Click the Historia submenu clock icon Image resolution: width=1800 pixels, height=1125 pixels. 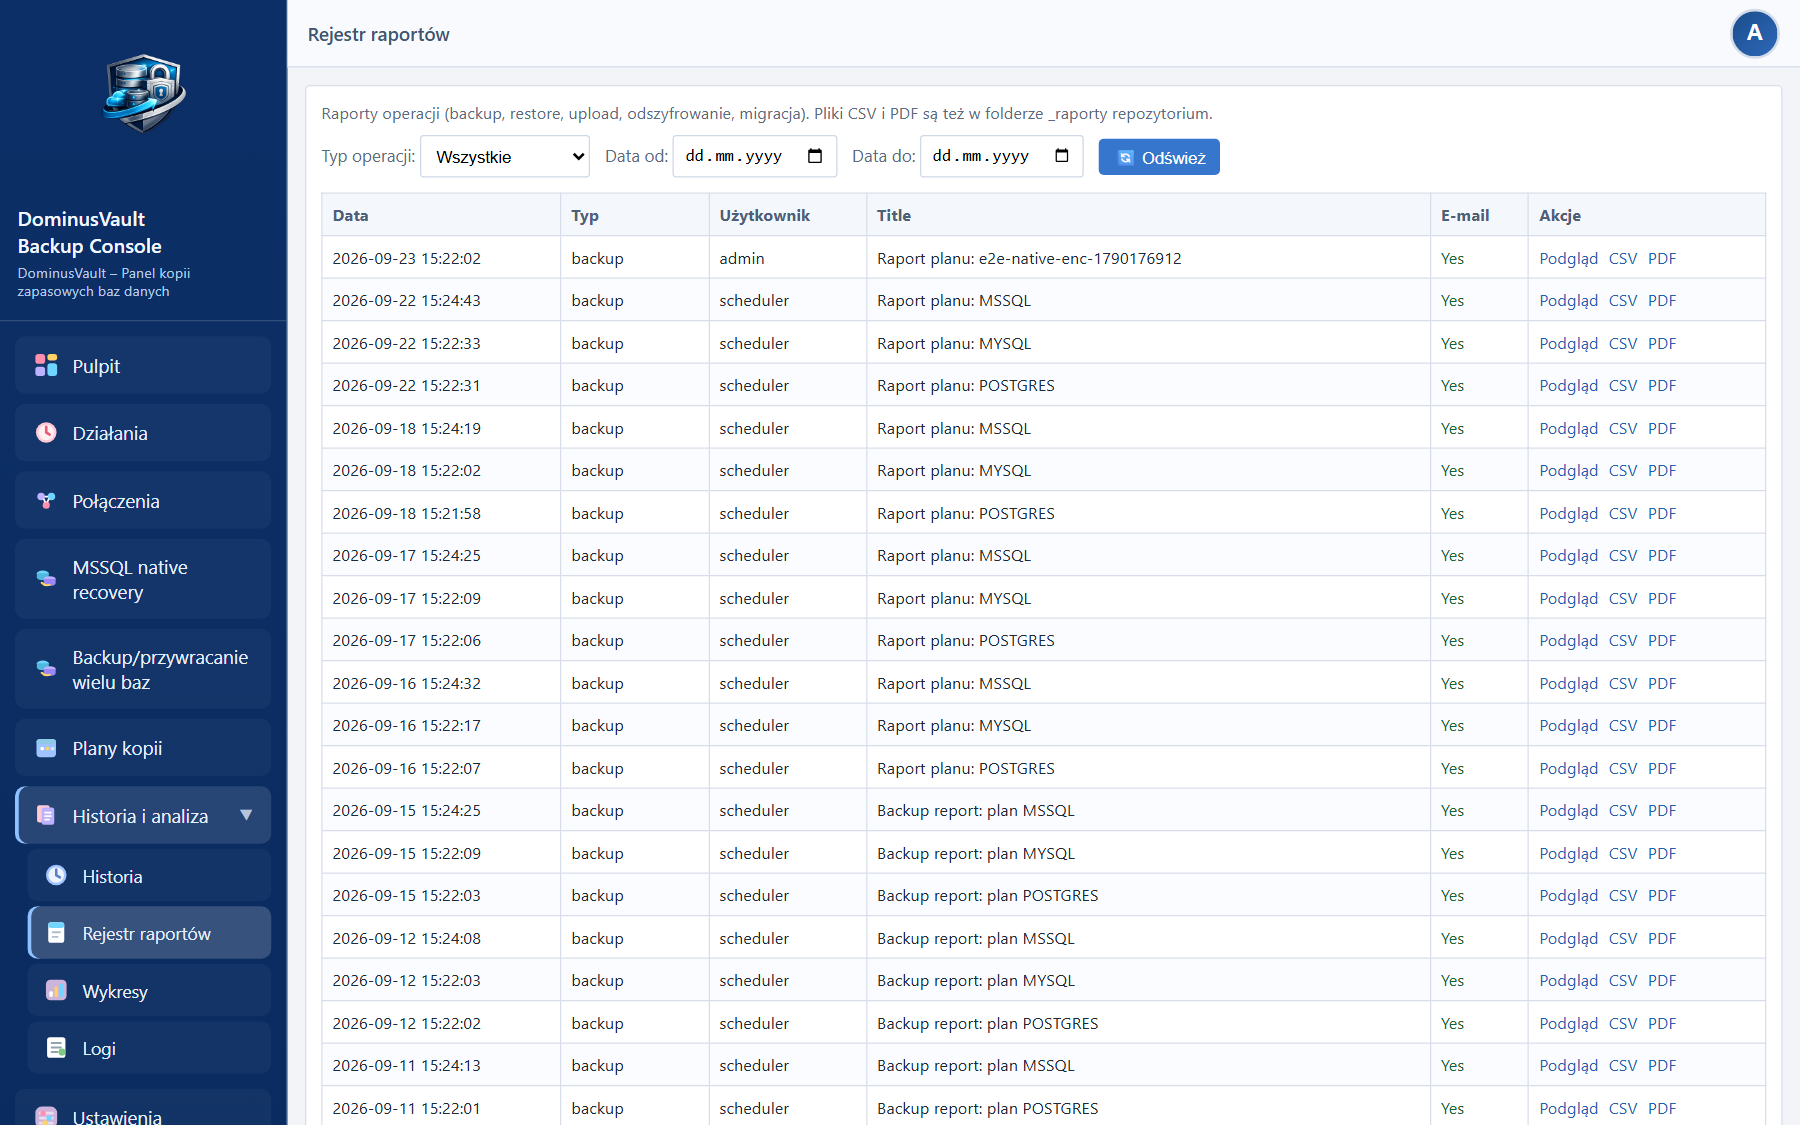point(56,876)
